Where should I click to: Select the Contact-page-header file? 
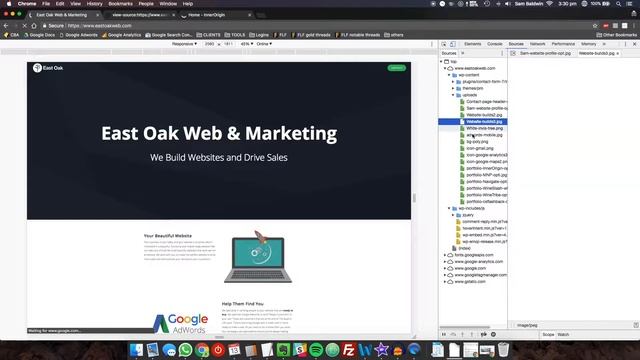coord(483,102)
